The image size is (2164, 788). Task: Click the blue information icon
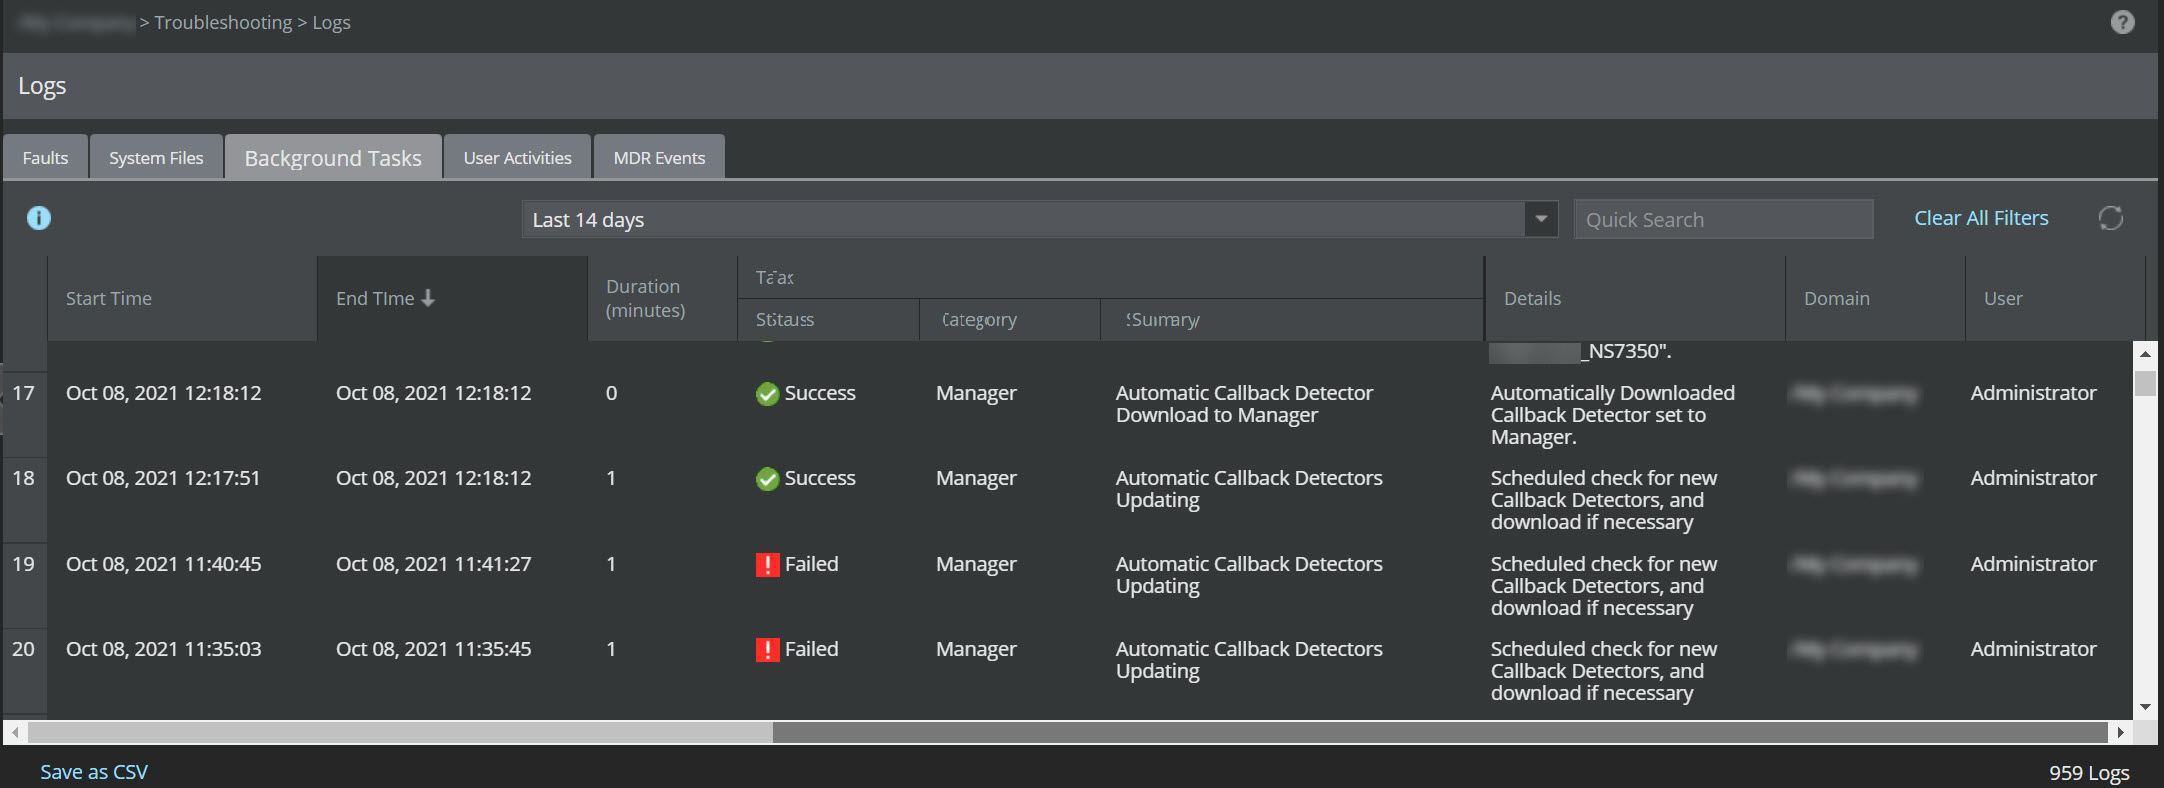click(x=39, y=218)
